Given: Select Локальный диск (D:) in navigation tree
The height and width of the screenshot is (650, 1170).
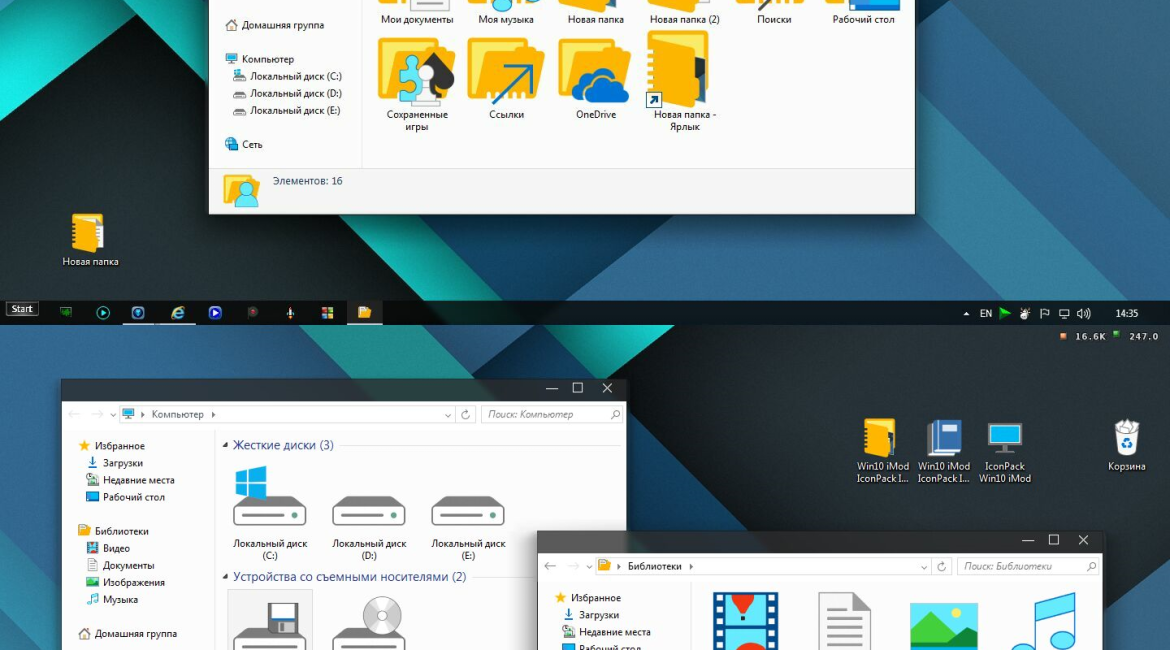Looking at the screenshot, I should tap(295, 93).
